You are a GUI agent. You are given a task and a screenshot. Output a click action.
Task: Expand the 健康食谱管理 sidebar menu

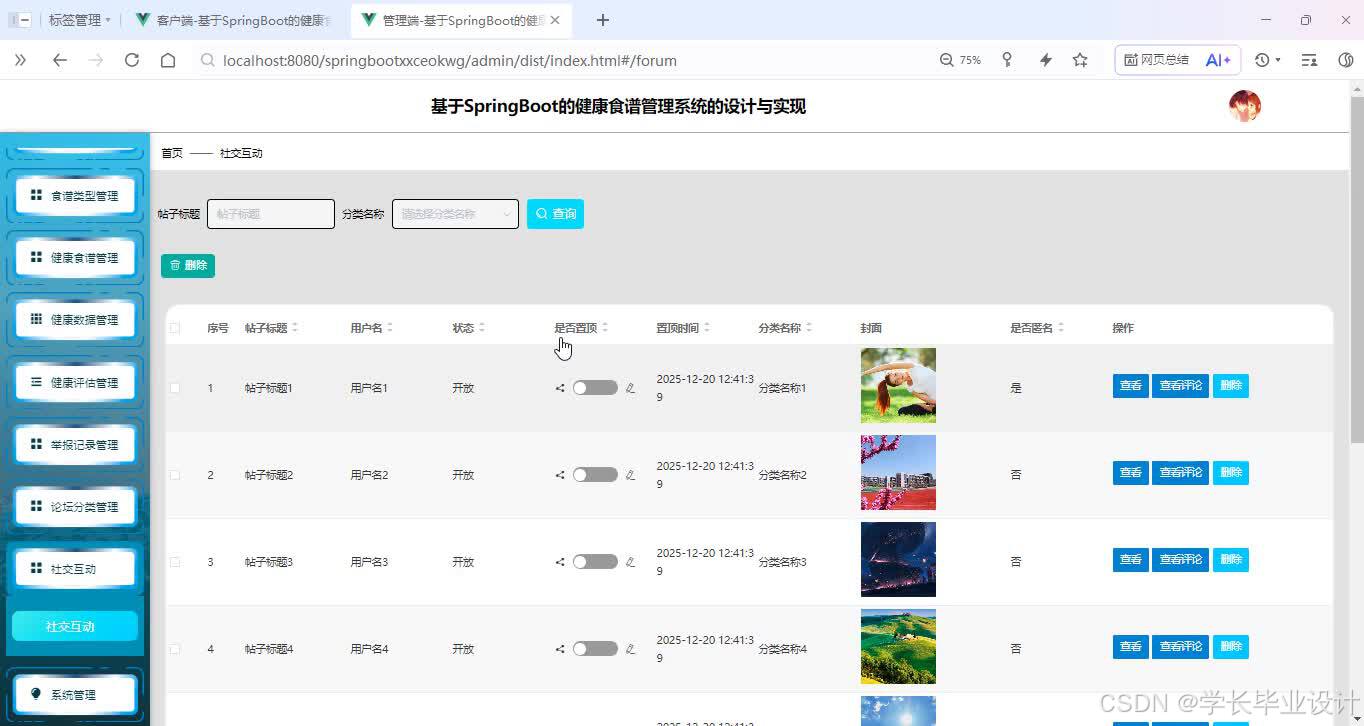point(75,257)
